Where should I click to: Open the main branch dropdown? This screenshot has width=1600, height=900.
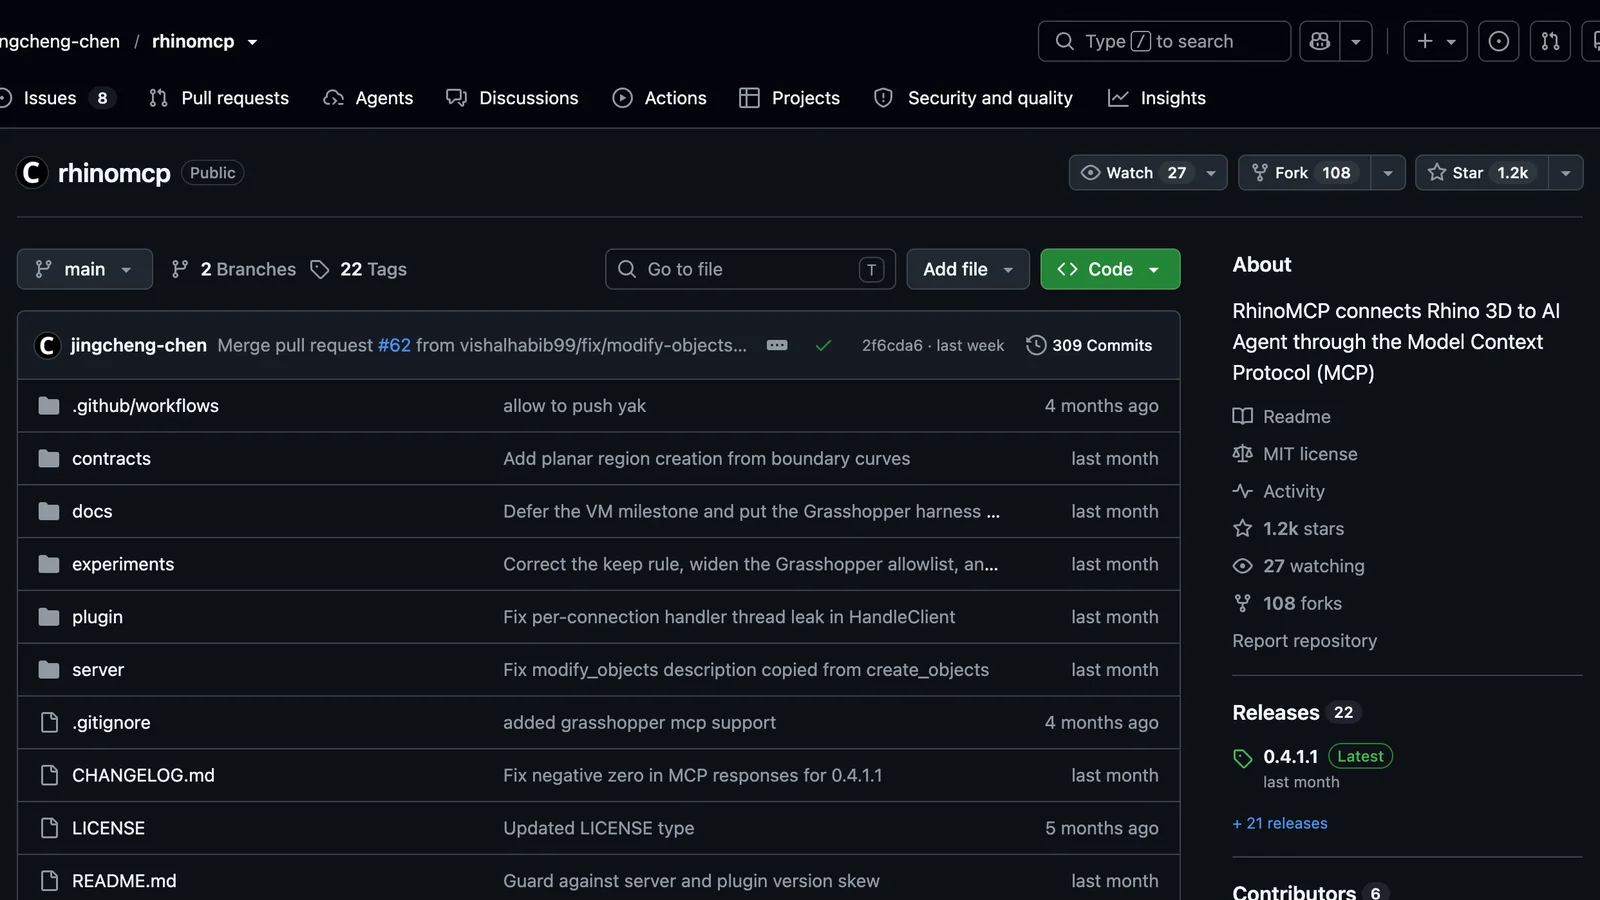tap(85, 269)
